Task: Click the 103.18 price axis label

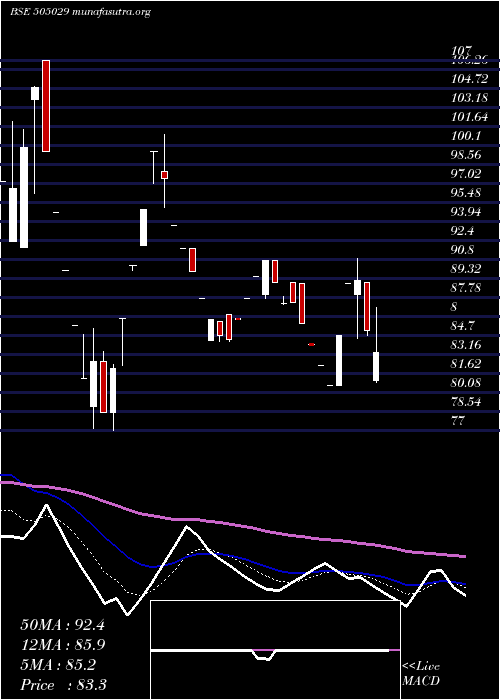Action: [x=470, y=98]
